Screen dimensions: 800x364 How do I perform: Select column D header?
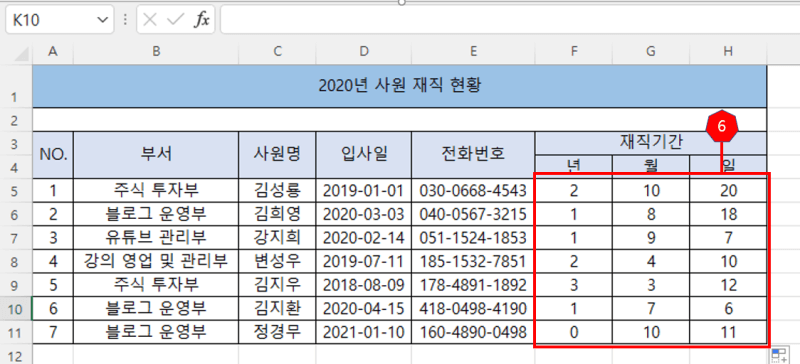[x=363, y=51]
